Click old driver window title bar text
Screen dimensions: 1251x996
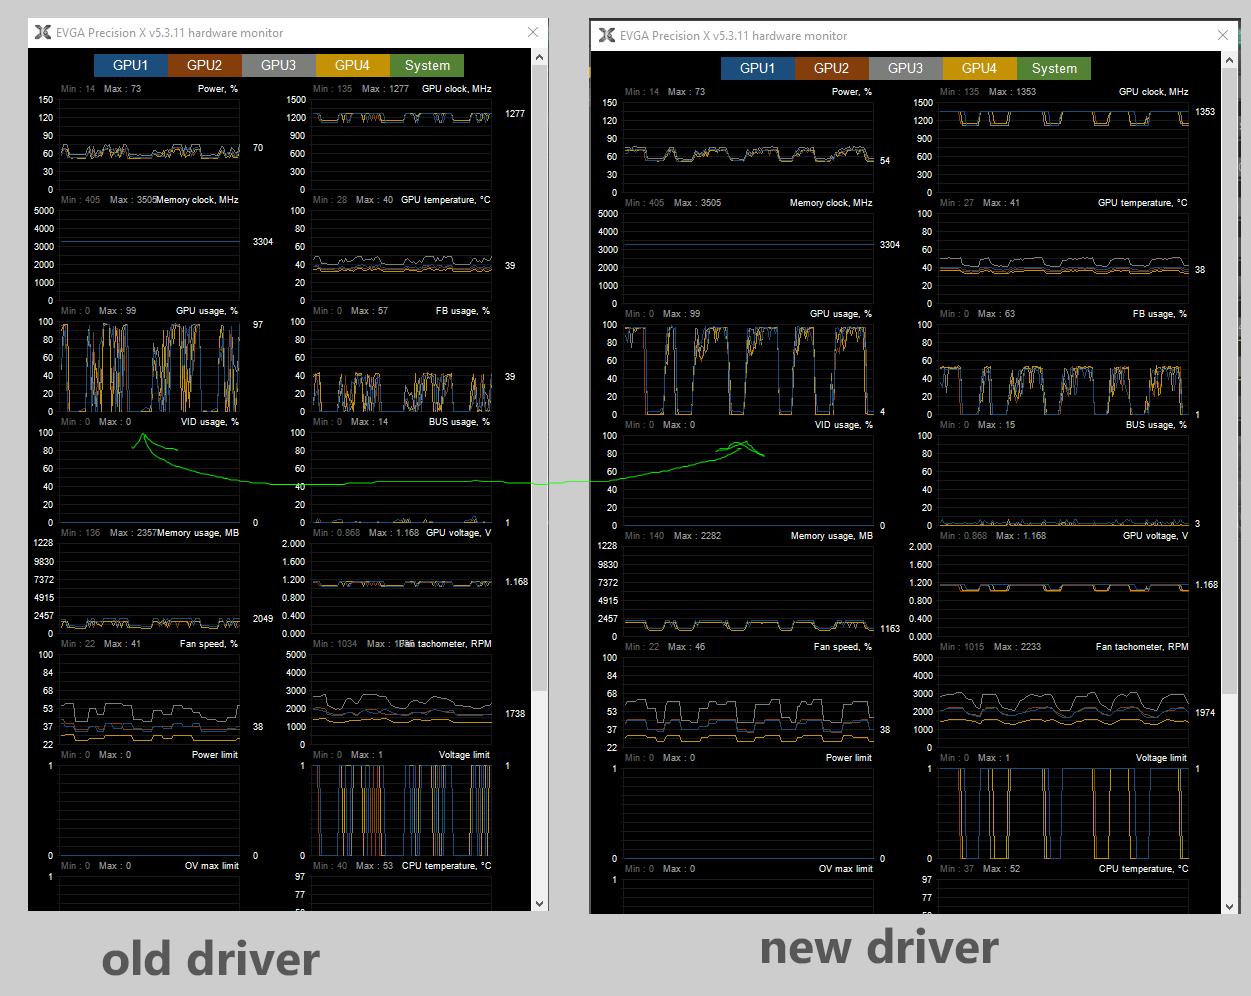170,33
